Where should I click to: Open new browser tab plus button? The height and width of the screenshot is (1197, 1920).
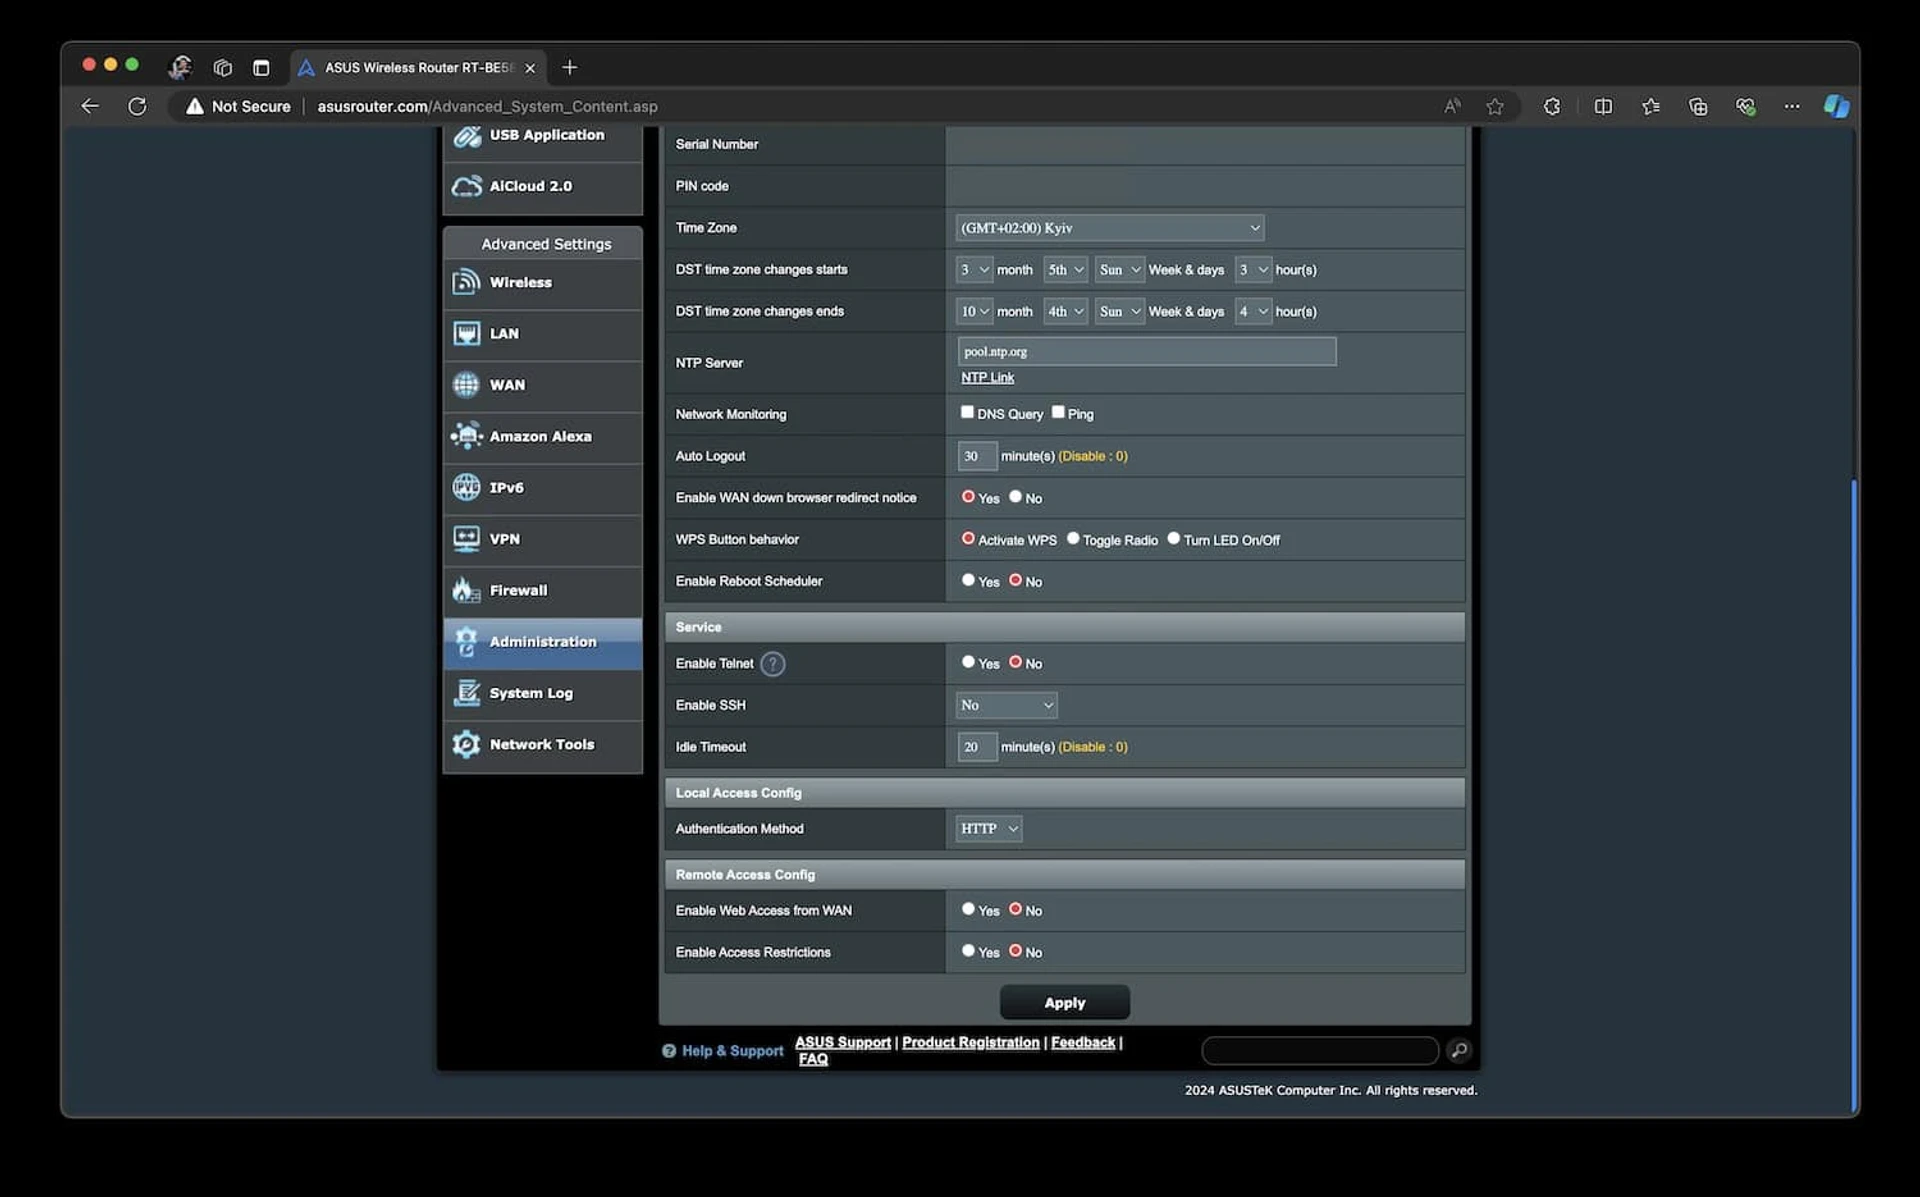[x=570, y=67]
